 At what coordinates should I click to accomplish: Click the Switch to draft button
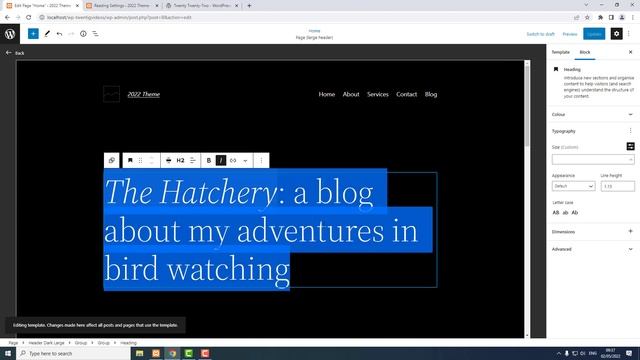point(540,34)
